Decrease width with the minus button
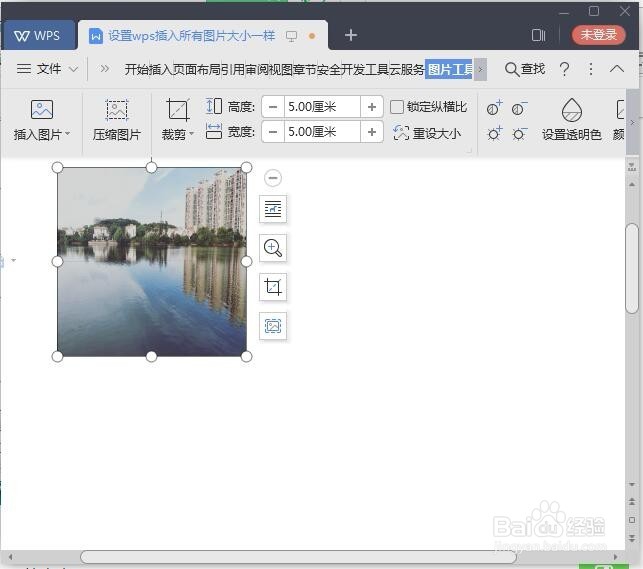Viewport: 643px width, 569px height. coord(273,132)
